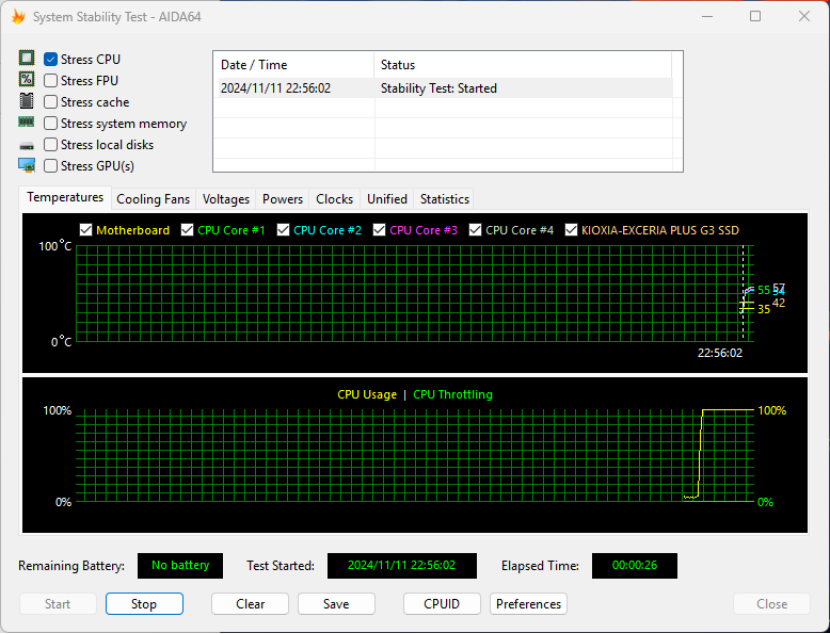Click the AIDA64 flame title bar icon
This screenshot has height=634, width=830.
coord(18,16)
